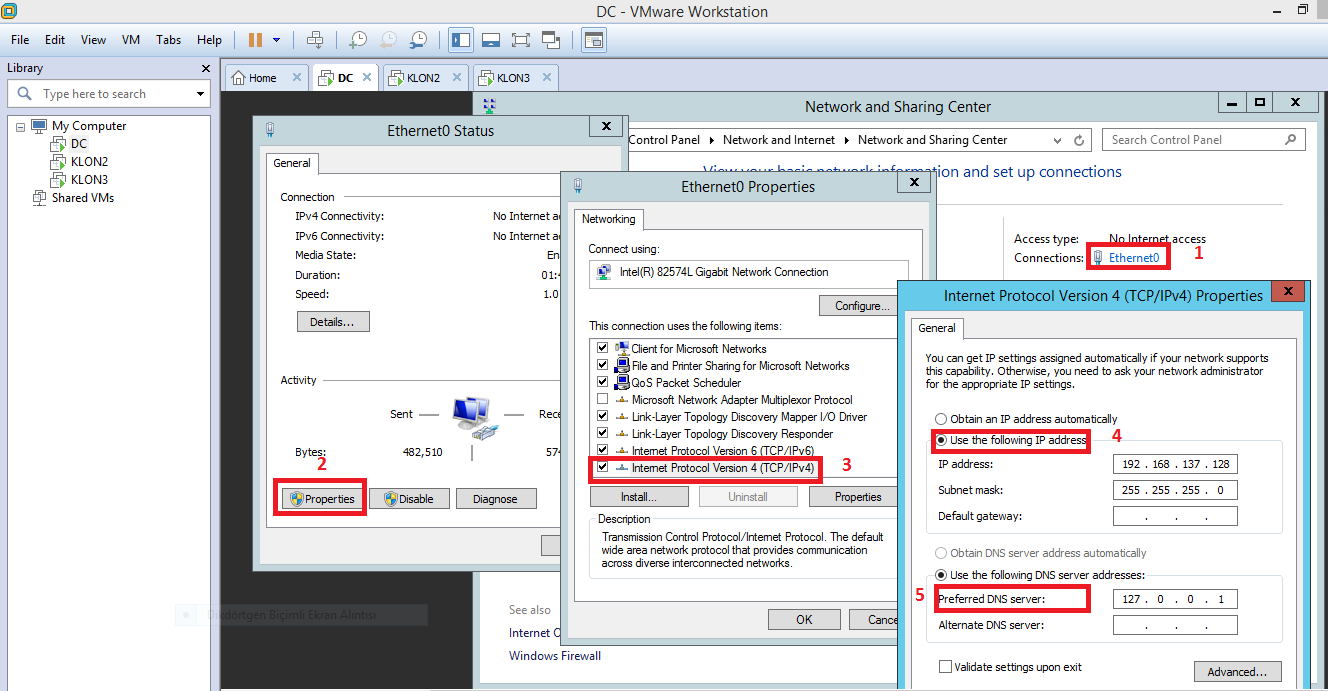Open the VM menu
The height and width of the screenshot is (691, 1328).
pyautogui.click(x=131, y=40)
